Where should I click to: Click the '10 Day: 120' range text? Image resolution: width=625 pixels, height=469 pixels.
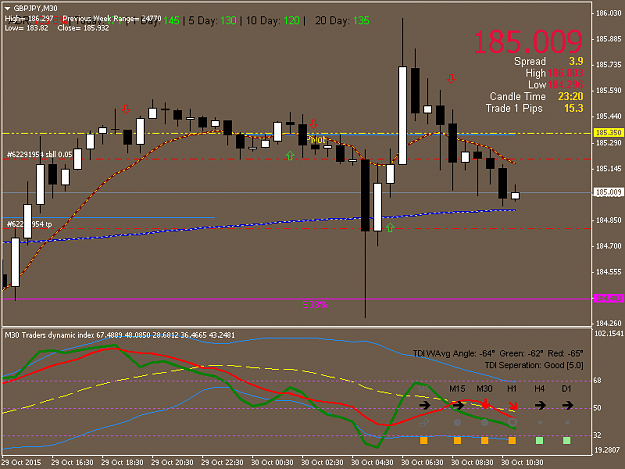273,21
